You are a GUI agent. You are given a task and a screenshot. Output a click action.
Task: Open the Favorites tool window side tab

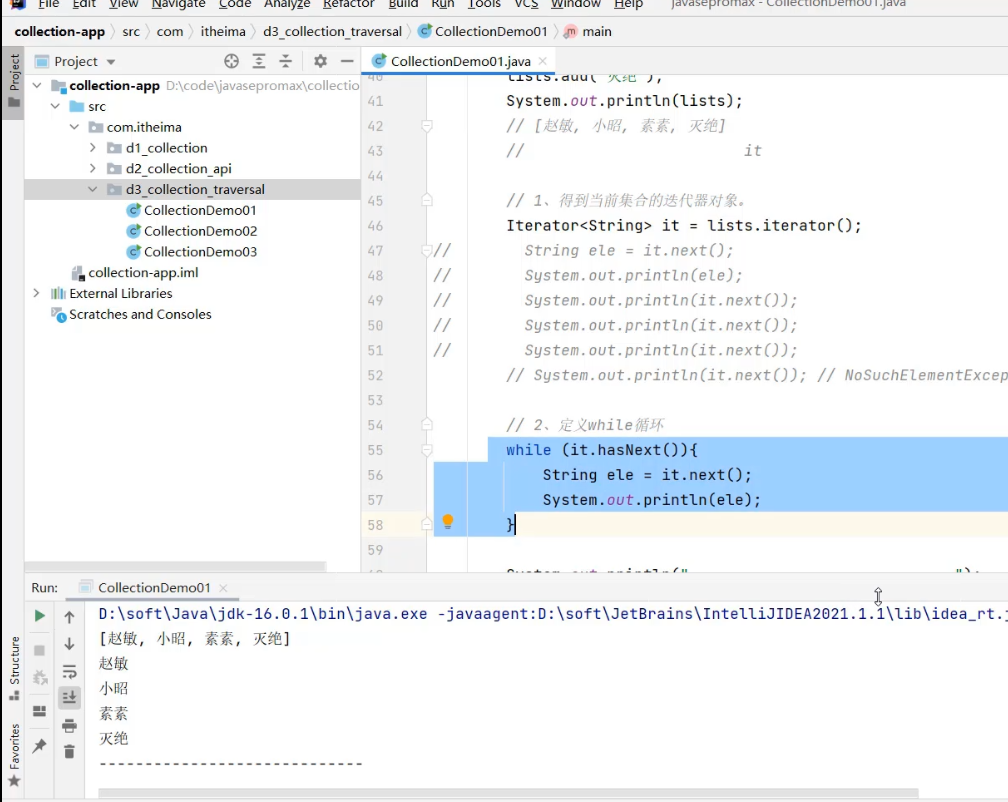[14, 756]
